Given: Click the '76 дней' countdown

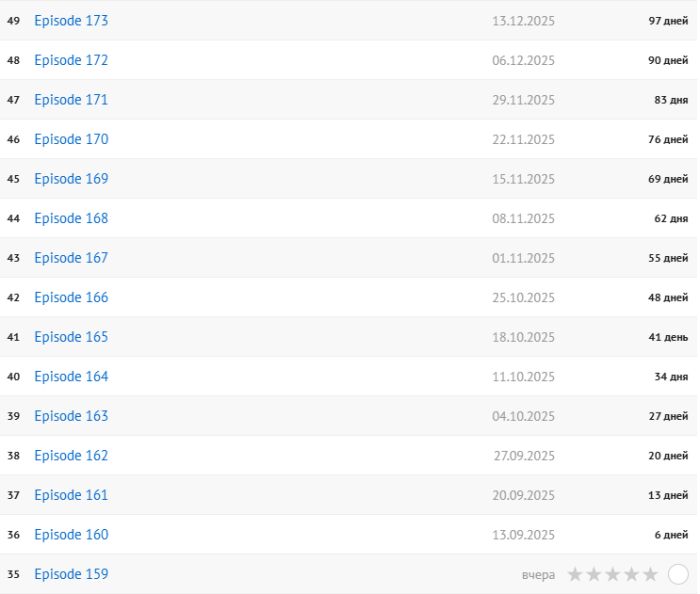Looking at the screenshot, I should pyautogui.click(x=668, y=139).
